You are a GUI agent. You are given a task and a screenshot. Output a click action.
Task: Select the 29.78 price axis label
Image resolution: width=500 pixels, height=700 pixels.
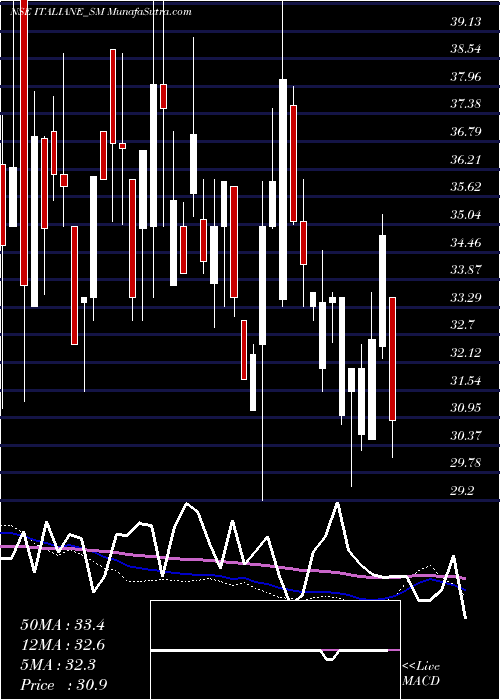(466, 463)
